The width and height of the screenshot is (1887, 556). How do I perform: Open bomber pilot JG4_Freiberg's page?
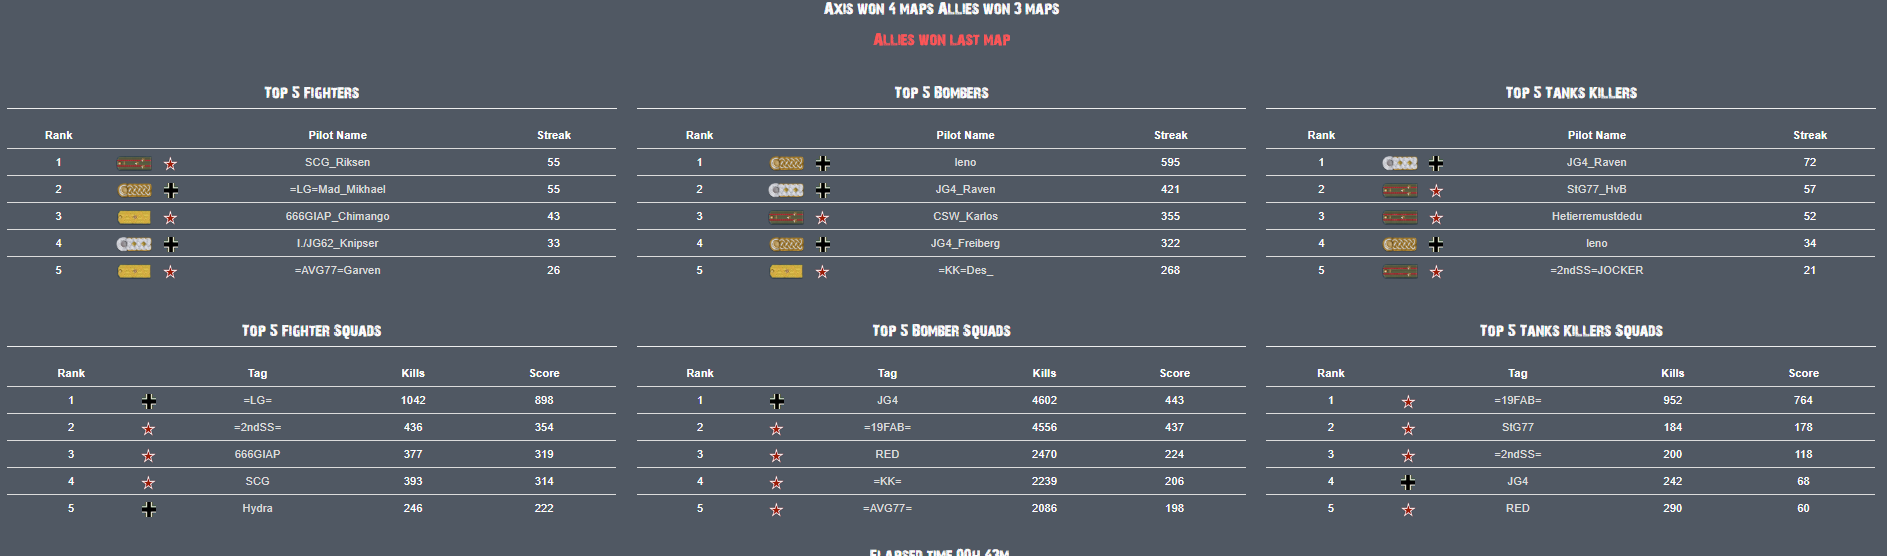coord(965,243)
